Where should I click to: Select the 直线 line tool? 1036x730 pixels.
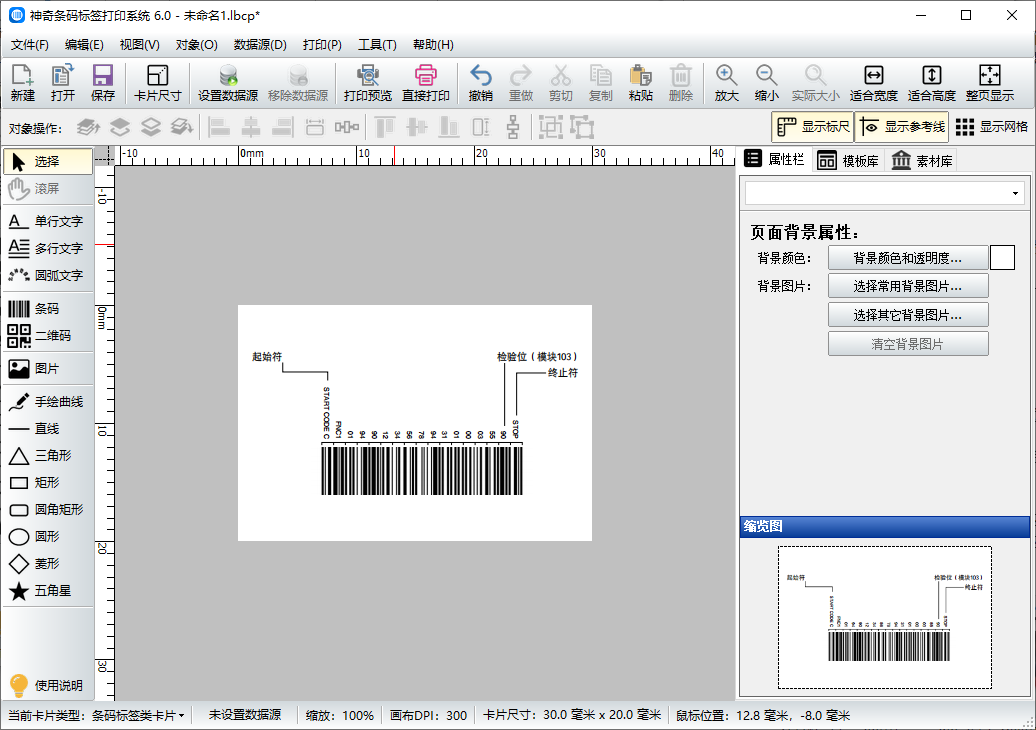(48, 429)
